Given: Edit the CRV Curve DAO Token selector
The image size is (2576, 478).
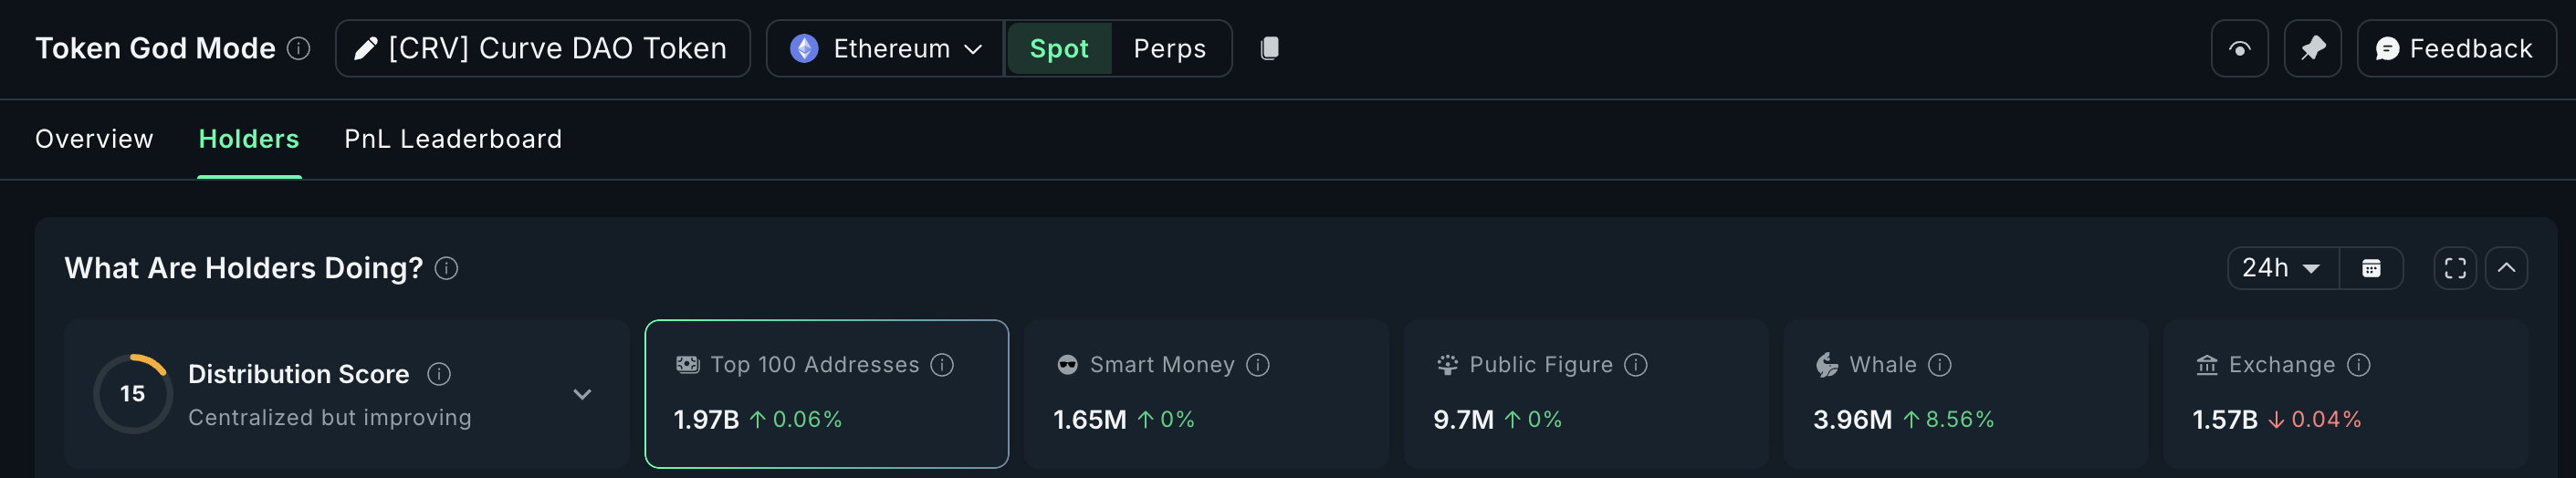Looking at the screenshot, I should point(543,48).
